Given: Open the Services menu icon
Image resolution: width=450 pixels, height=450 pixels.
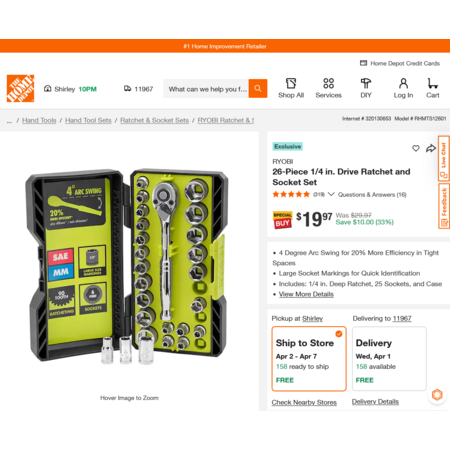Looking at the screenshot, I should tap(328, 83).
